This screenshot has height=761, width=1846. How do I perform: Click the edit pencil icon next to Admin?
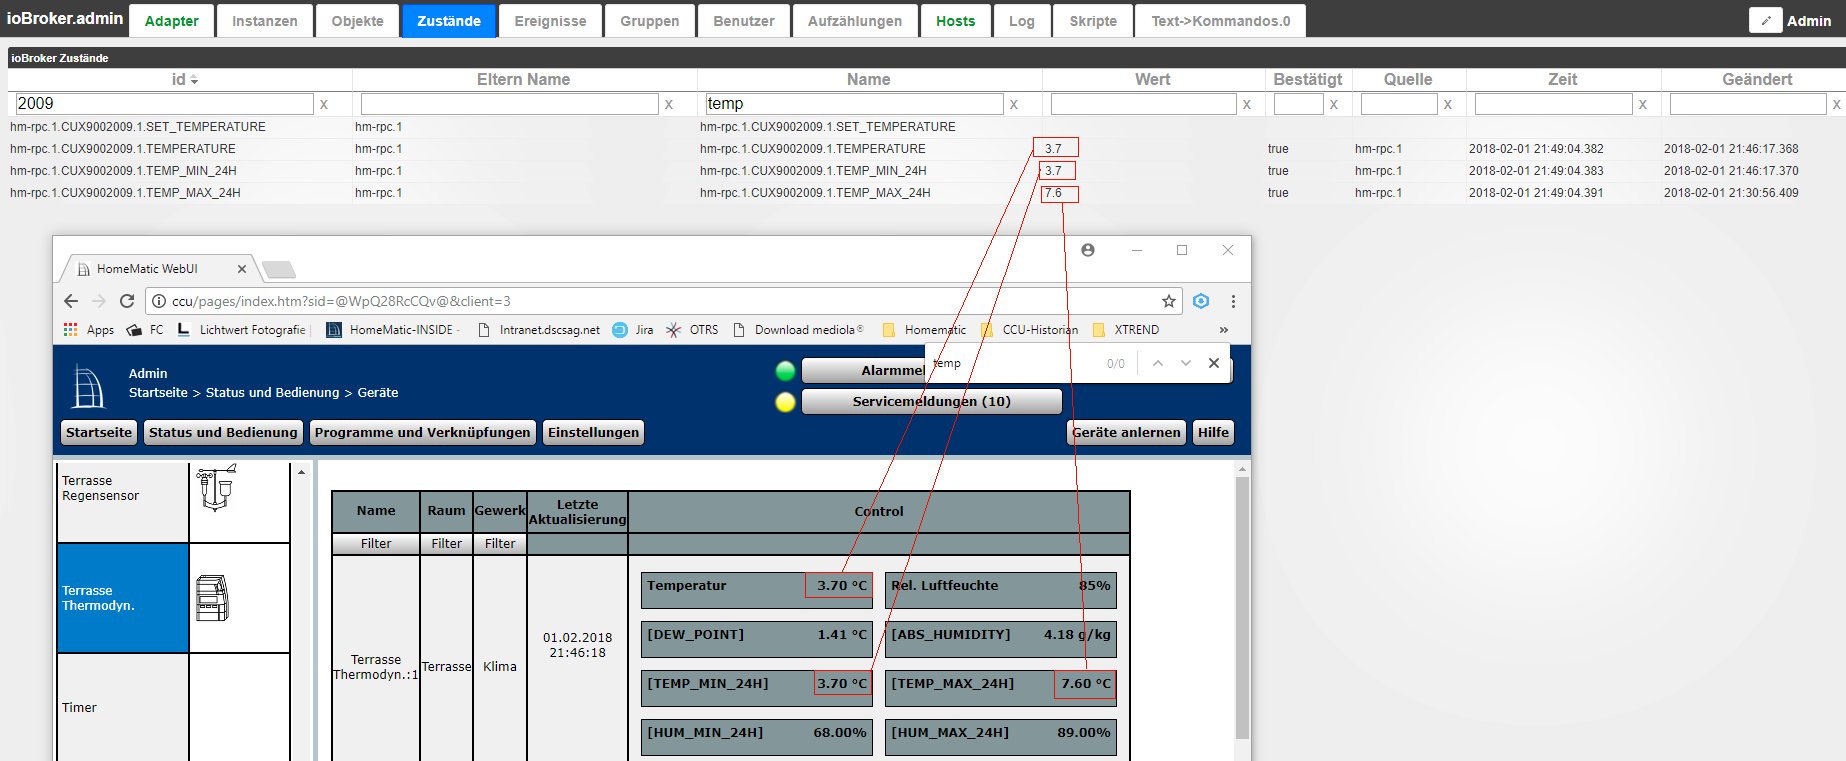point(1765,20)
